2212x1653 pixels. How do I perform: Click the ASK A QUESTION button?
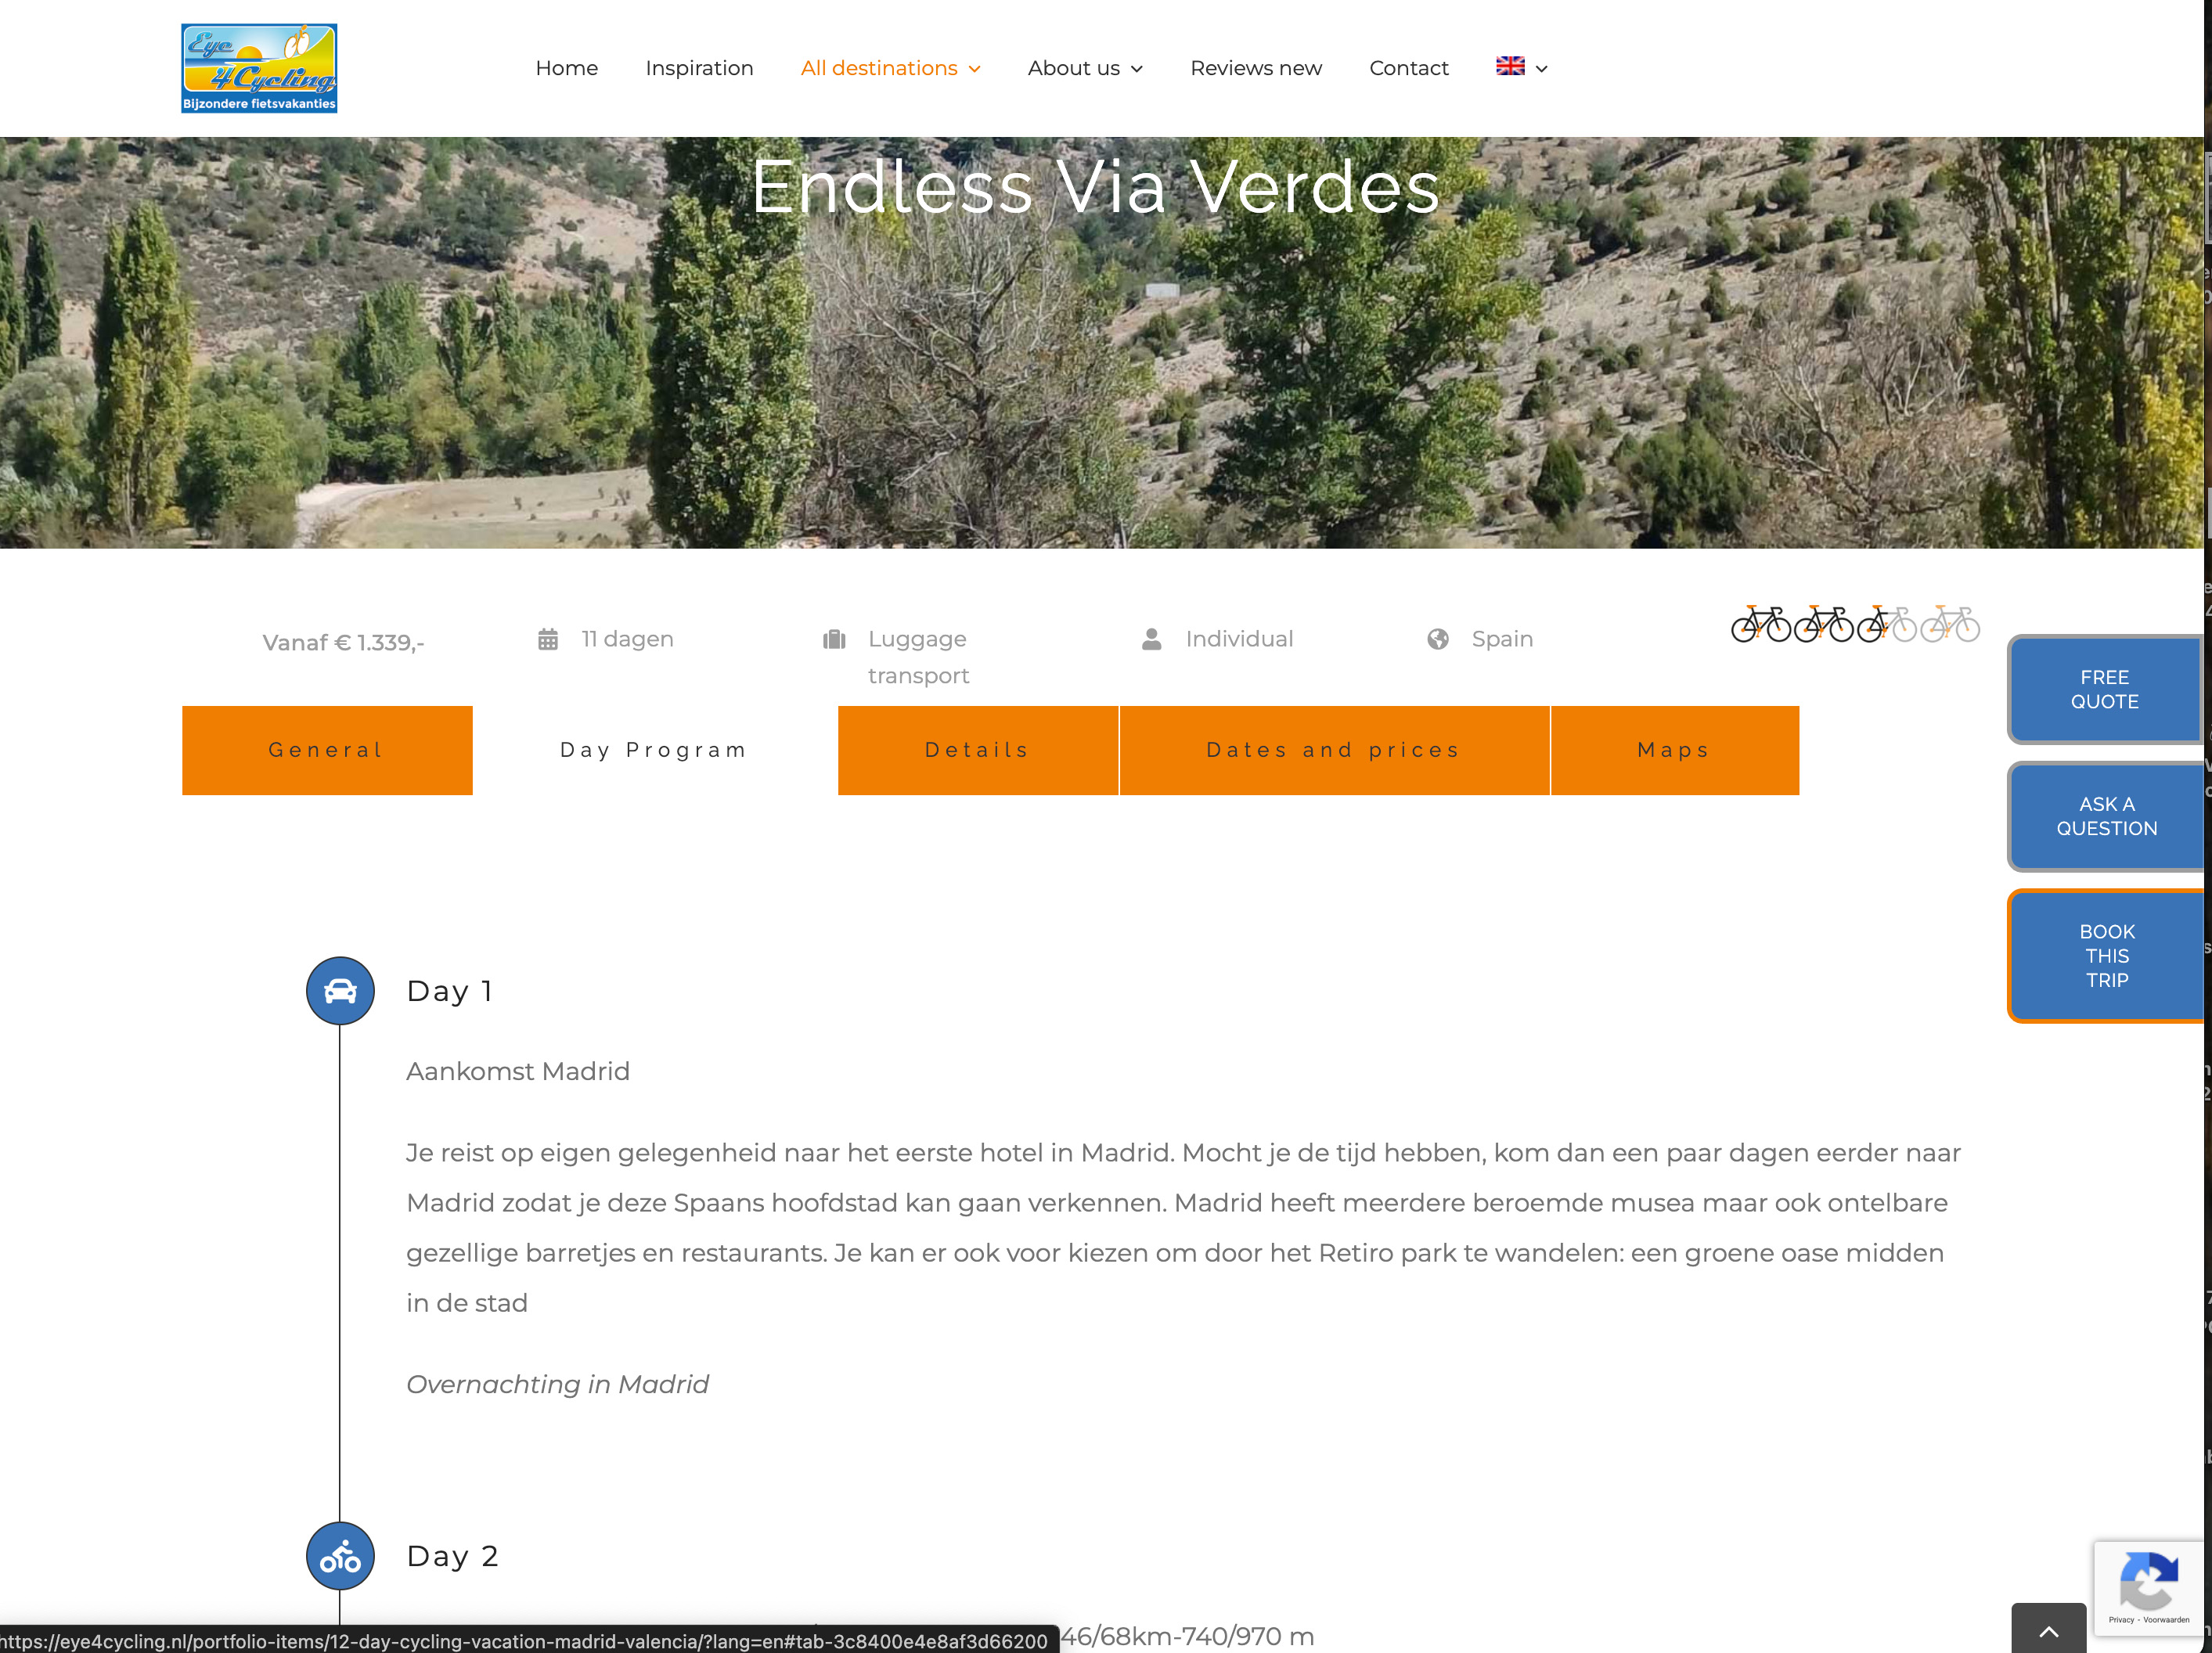[2106, 816]
